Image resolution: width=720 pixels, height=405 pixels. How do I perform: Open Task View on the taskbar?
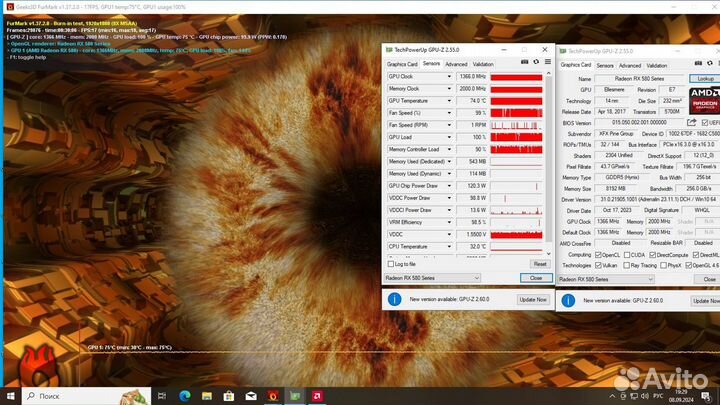point(162,396)
